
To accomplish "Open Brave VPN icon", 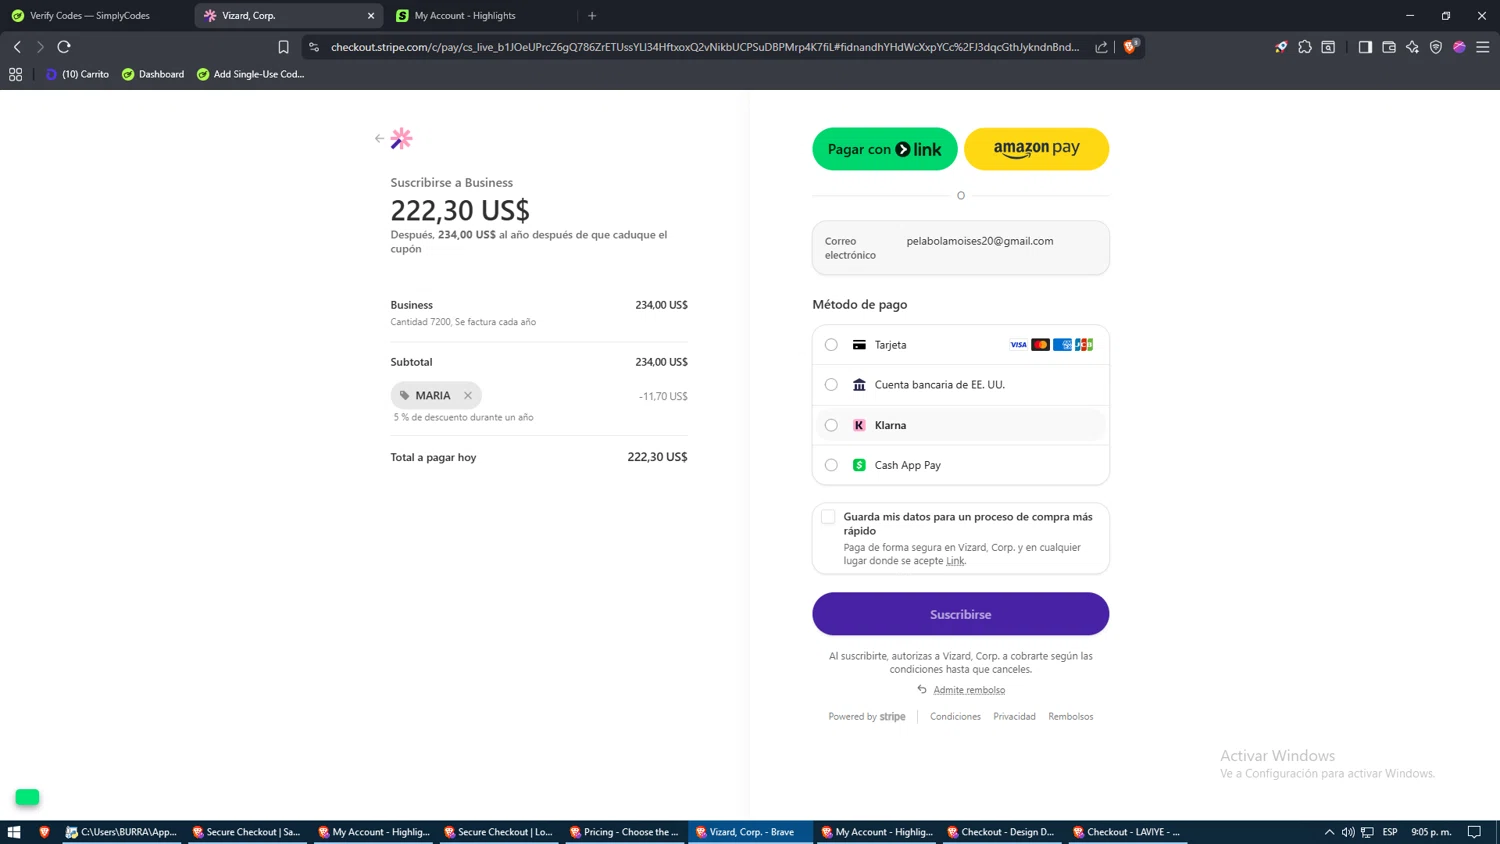I will point(1436,47).
